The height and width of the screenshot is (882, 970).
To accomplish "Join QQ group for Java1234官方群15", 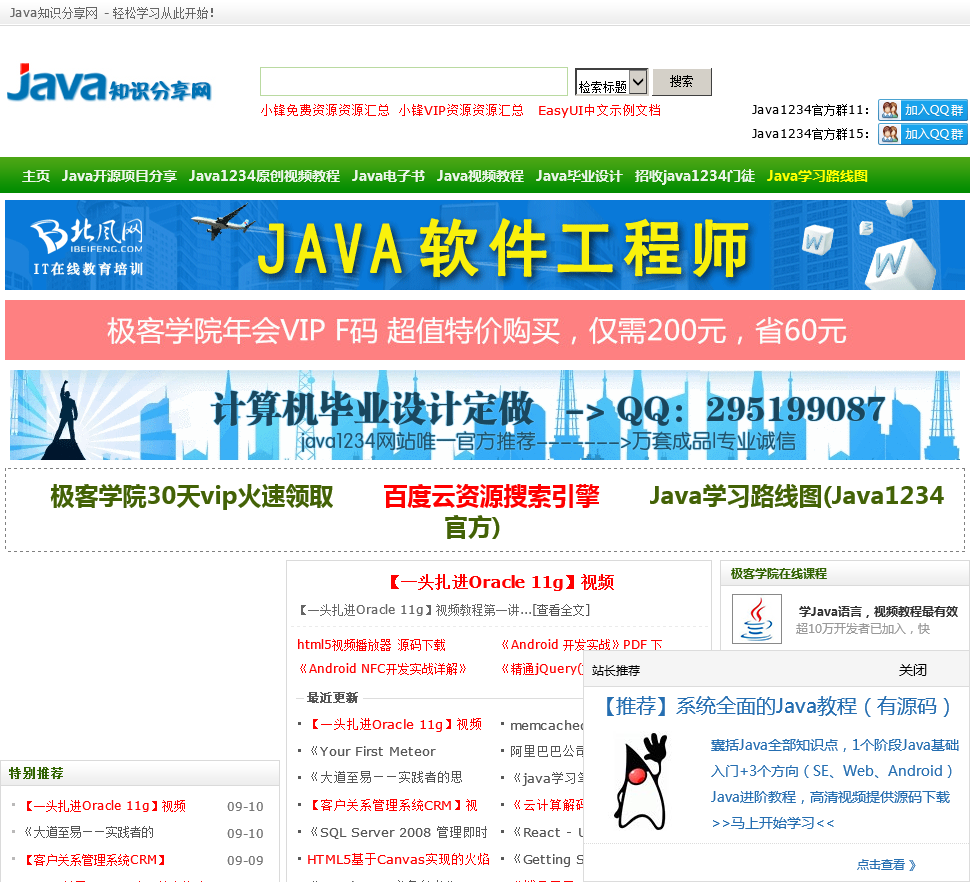I will [922, 134].
